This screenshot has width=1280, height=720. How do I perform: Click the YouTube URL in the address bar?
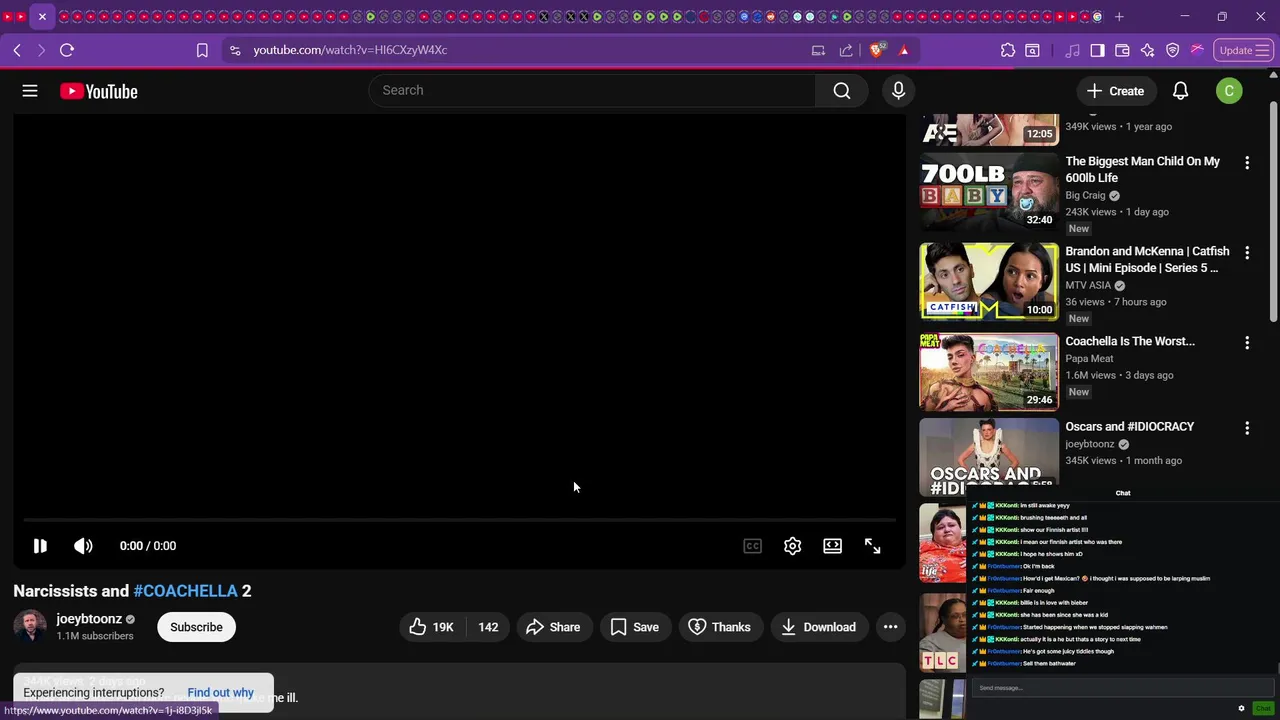pos(350,50)
